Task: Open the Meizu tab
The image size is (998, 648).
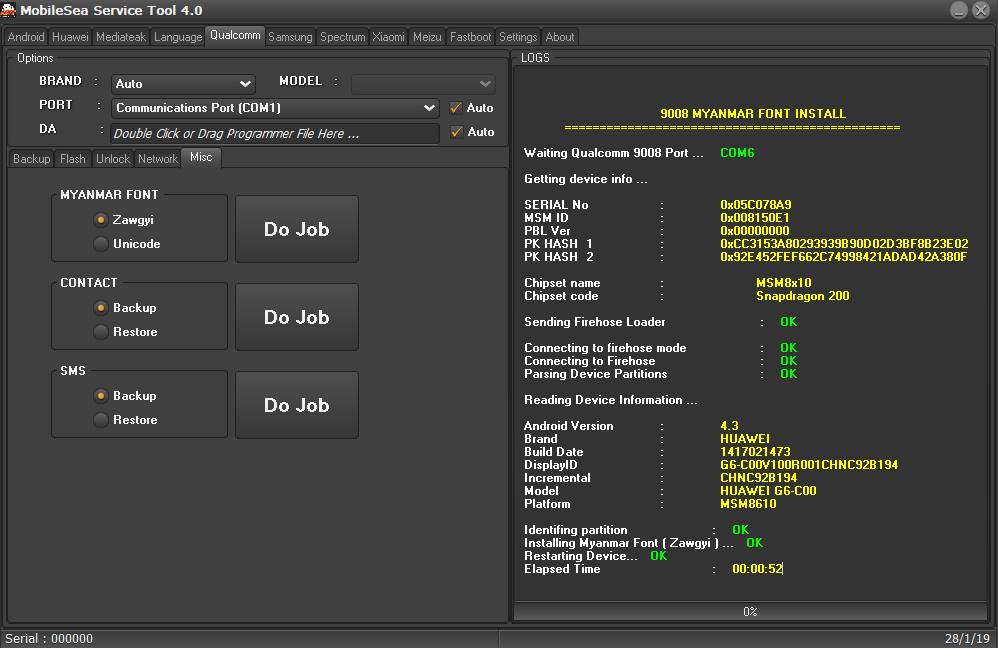Action: click(427, 37)
